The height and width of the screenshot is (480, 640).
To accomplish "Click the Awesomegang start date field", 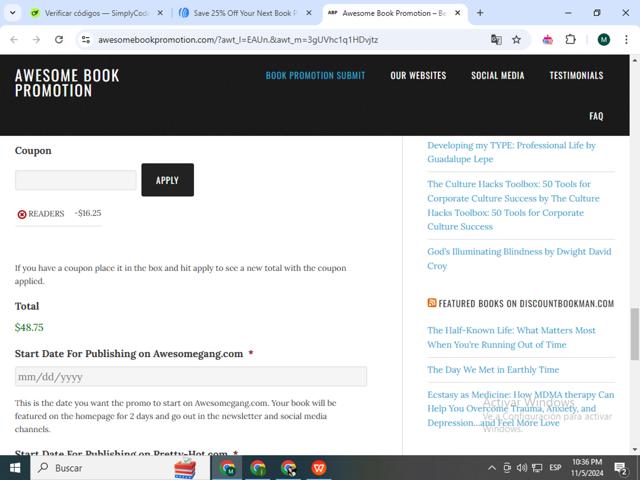I will 191,376.
